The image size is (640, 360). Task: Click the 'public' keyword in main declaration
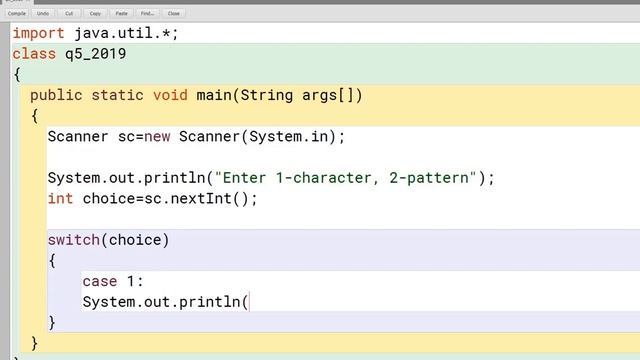[56, 96]
